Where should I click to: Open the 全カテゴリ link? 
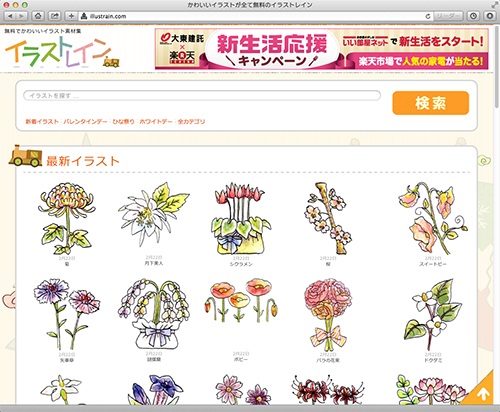(191, 122)
